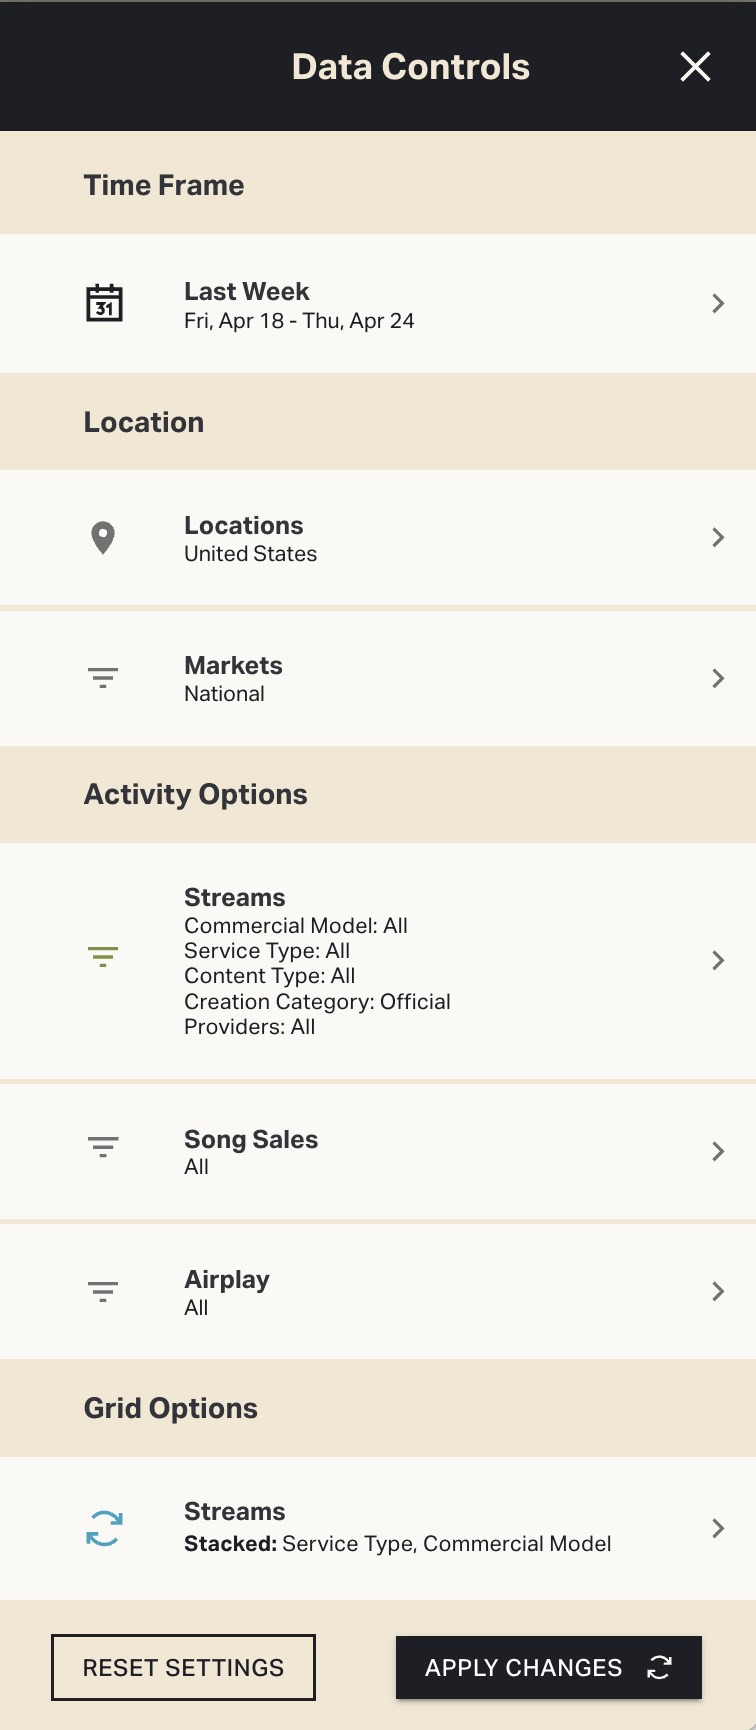The width and height of the screenshot is (756, 1730).
Task: Click the Song Sales filter icon
Action: point(103,1147)
